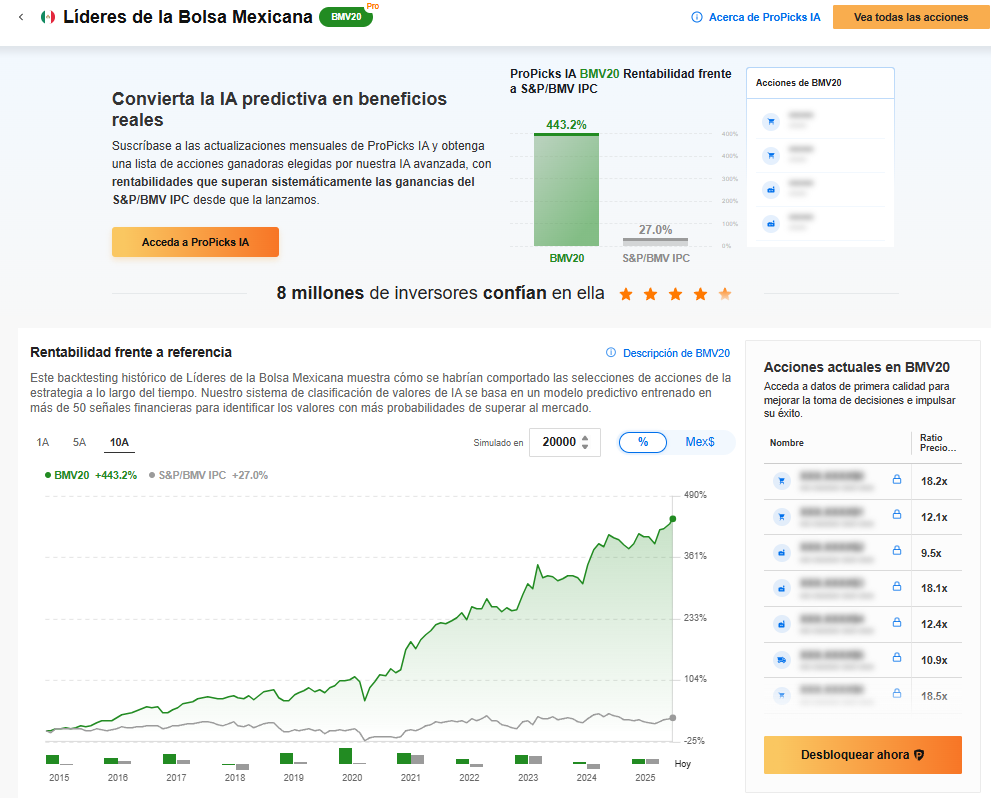Select the 1A time range tab
The width and height of the screenshot is (991, 798).
(x=42, y=442)
